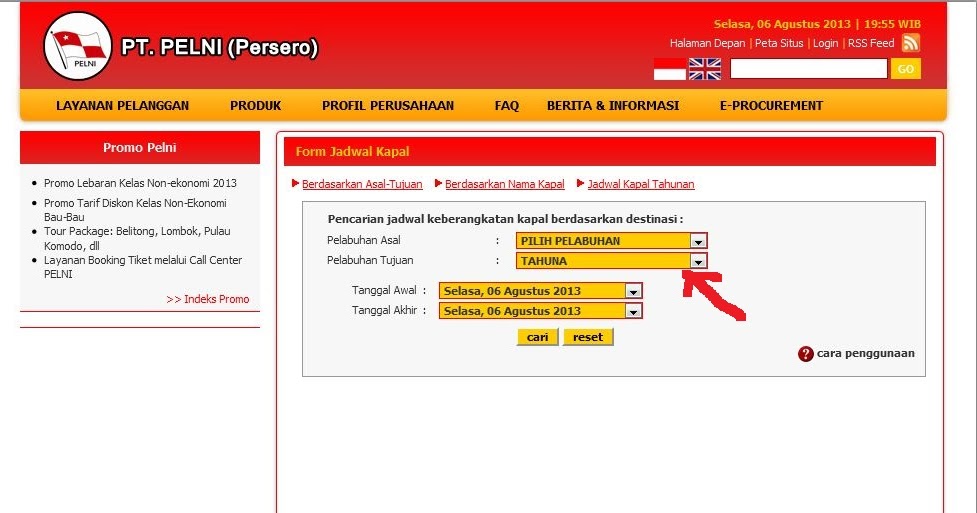Go to the FAQ menu item
The image size is (977, 513).
(x=507, y=106)
